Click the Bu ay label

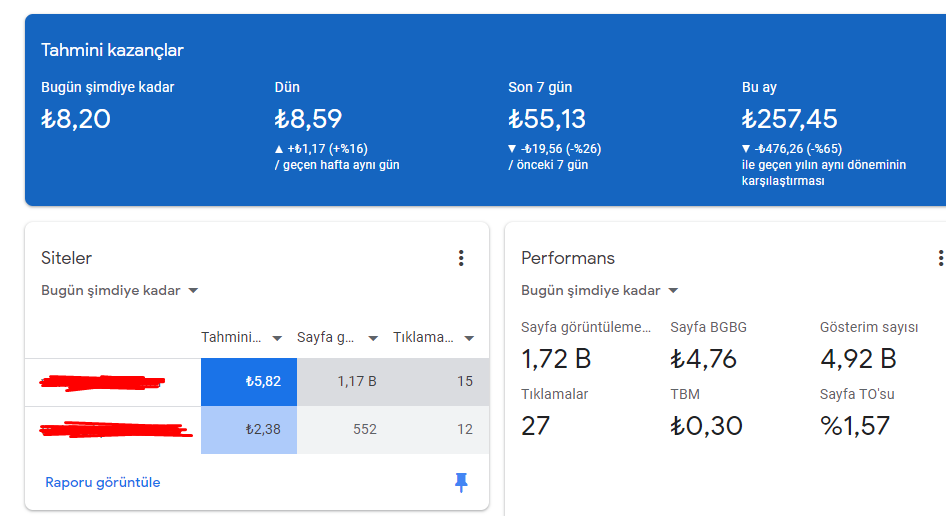759,88
